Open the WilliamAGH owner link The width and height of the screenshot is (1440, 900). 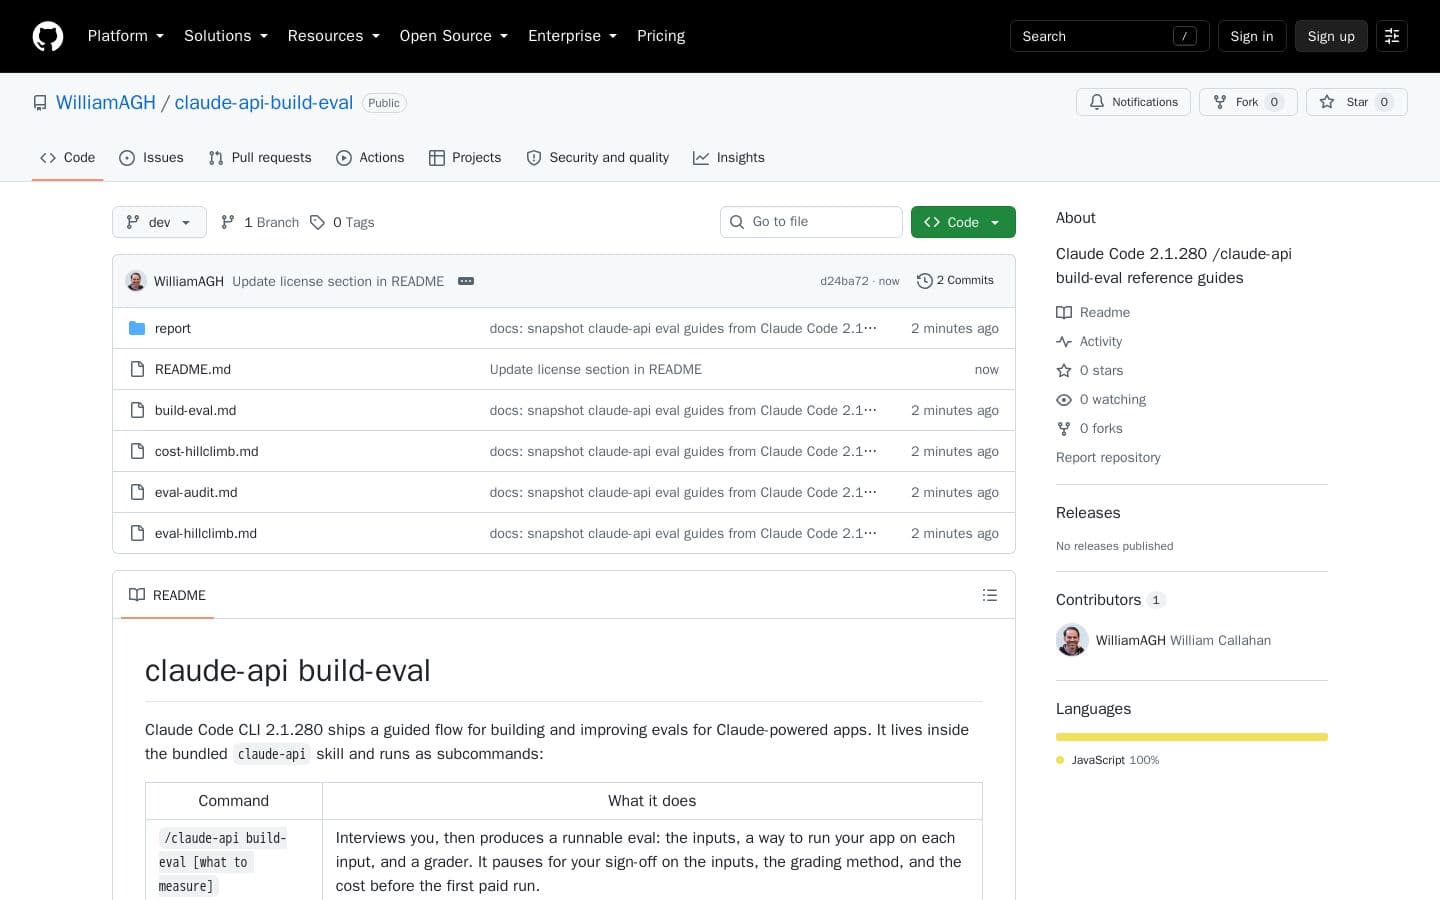106,103
